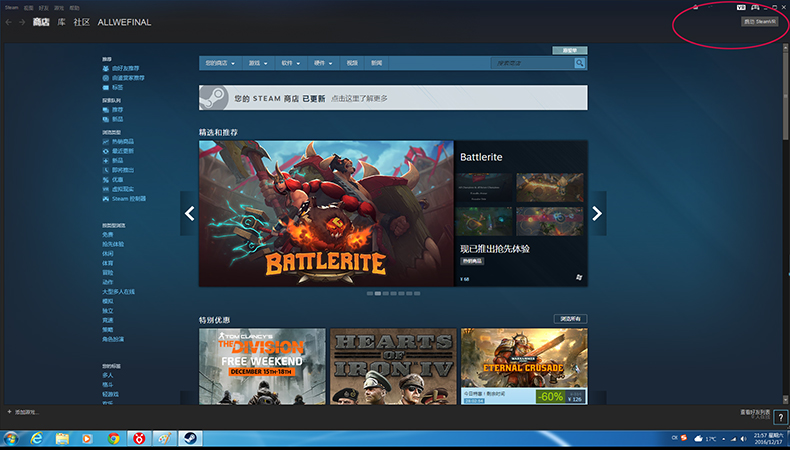
Task: Click the recently updated icon (最近更新)
Action: coord(106,151)
